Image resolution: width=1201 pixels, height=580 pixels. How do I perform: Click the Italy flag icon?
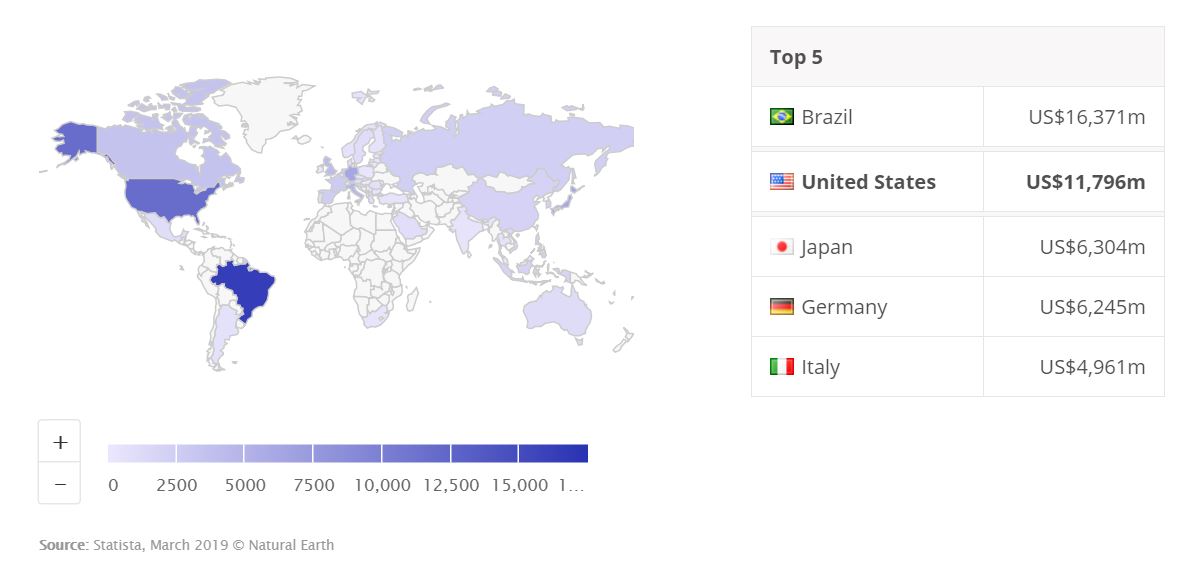[782, 367]
